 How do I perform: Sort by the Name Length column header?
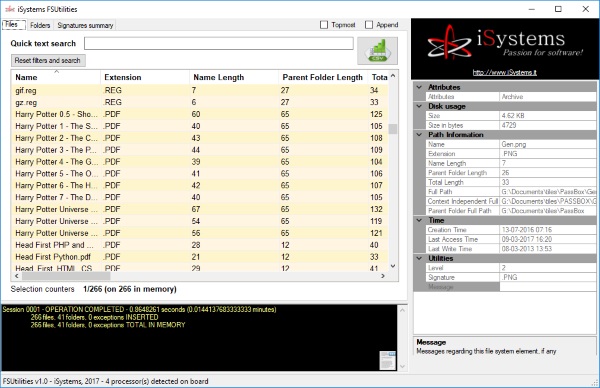pyautogui.click(x=234, y=77)
